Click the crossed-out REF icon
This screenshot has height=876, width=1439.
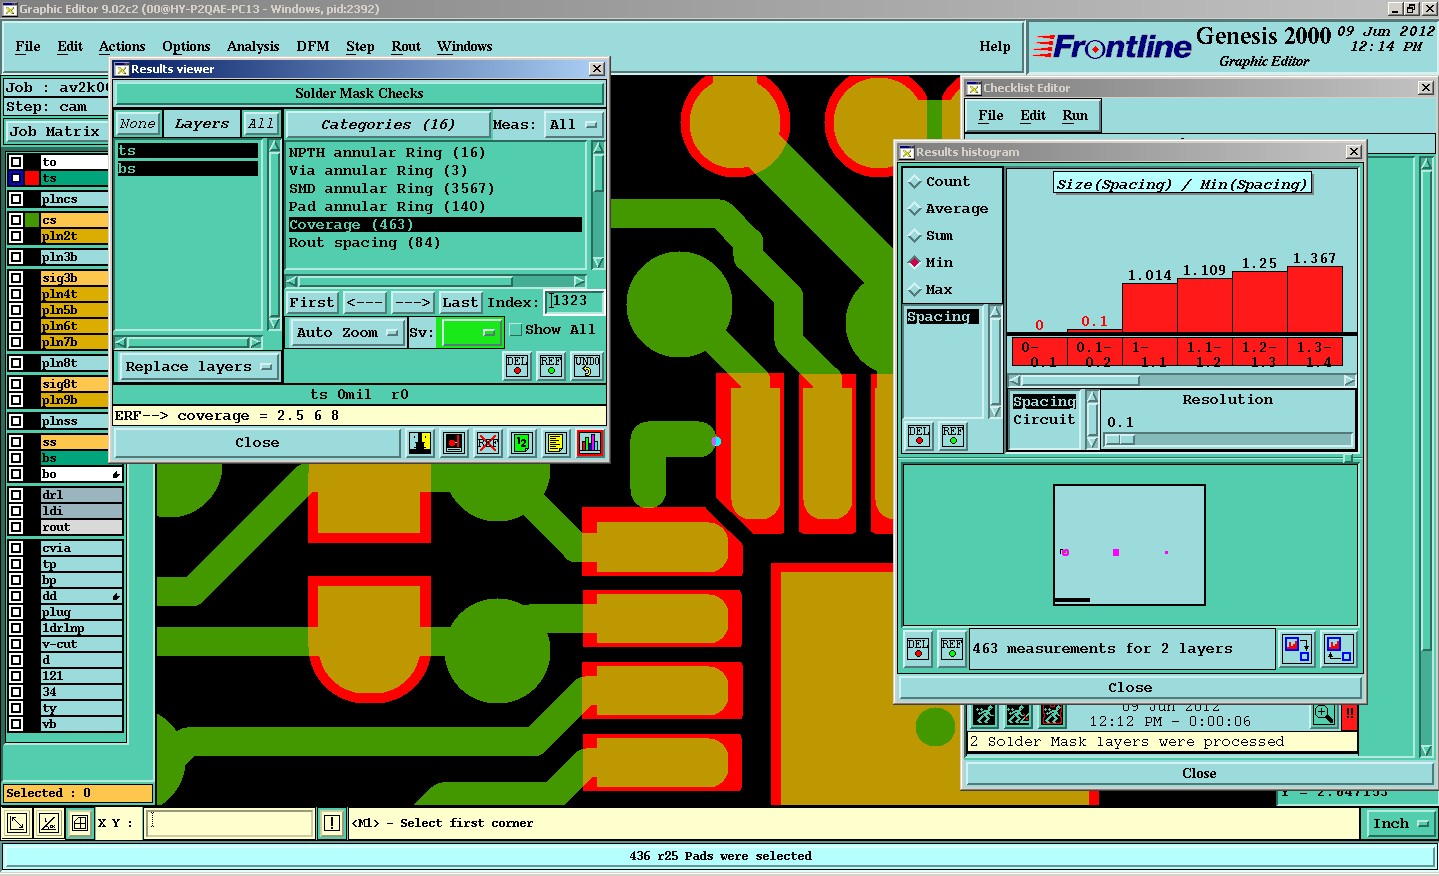488,443
